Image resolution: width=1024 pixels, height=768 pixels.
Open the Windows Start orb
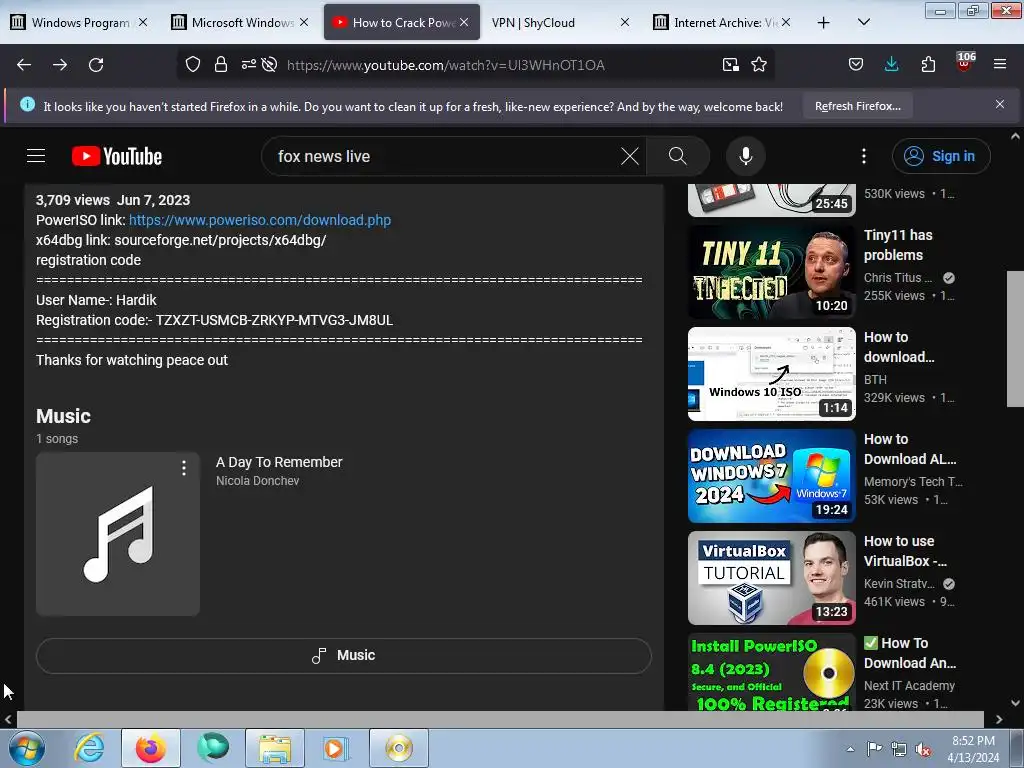27,748
